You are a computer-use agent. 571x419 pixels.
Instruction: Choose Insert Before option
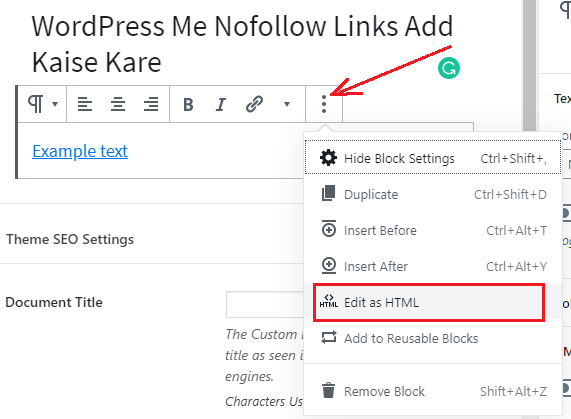point(433,230)
